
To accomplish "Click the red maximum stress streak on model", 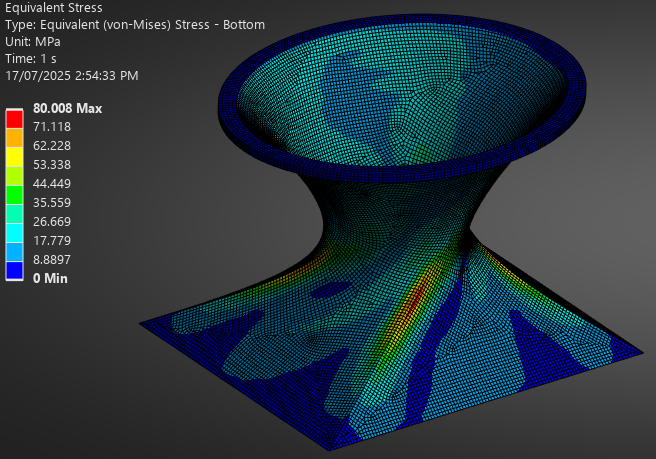I will click(415, 300).
